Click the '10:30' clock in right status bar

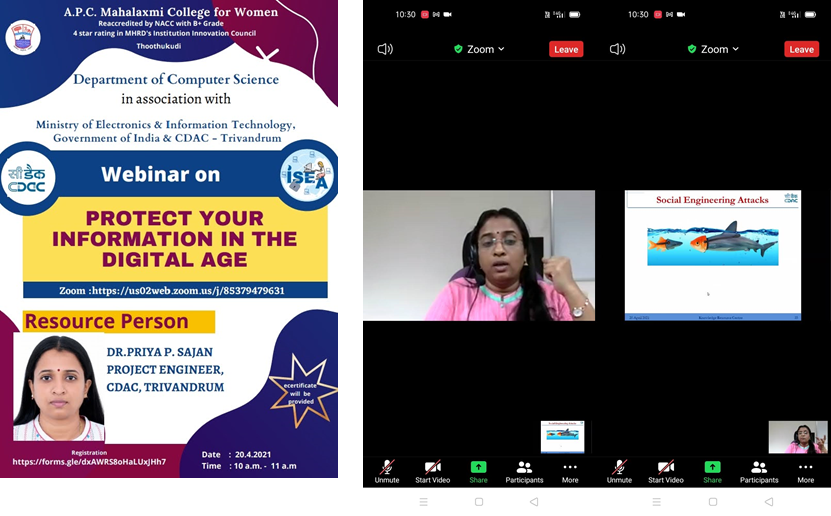click(x=638, y=14)
